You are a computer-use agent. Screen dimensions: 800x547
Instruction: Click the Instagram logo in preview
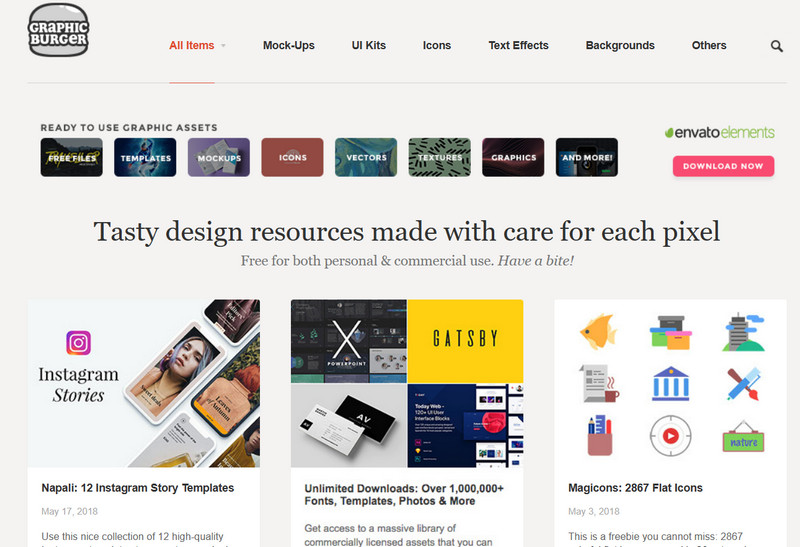(79, 342)
